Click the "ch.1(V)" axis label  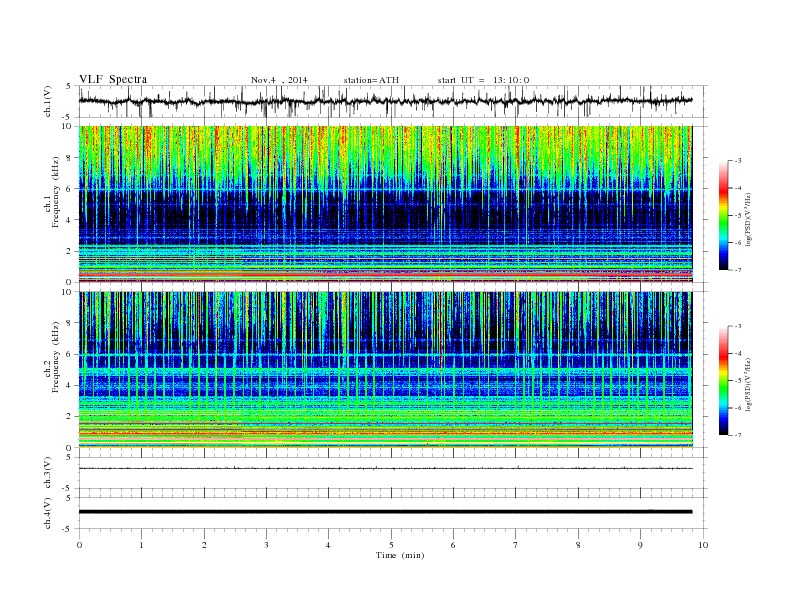[x=47, y=101]
